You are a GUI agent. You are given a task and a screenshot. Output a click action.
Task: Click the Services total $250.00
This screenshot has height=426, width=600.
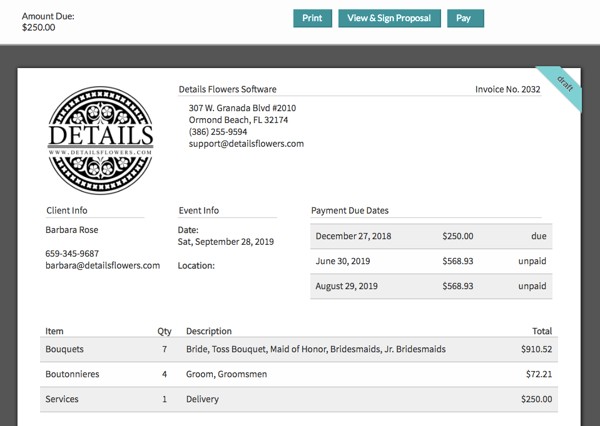(536, 399)
